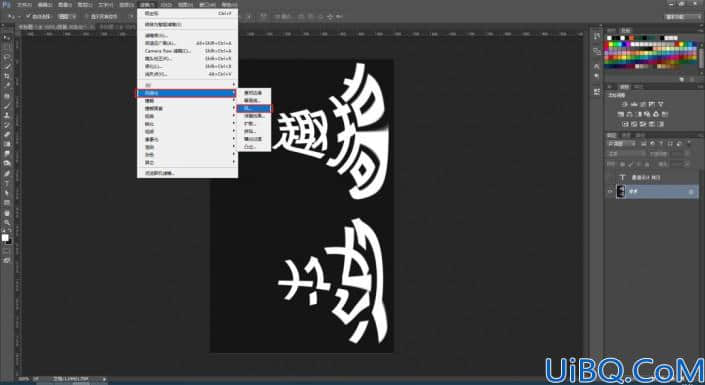
Task: Select the Gradient tool
Action: click(7, 144)
